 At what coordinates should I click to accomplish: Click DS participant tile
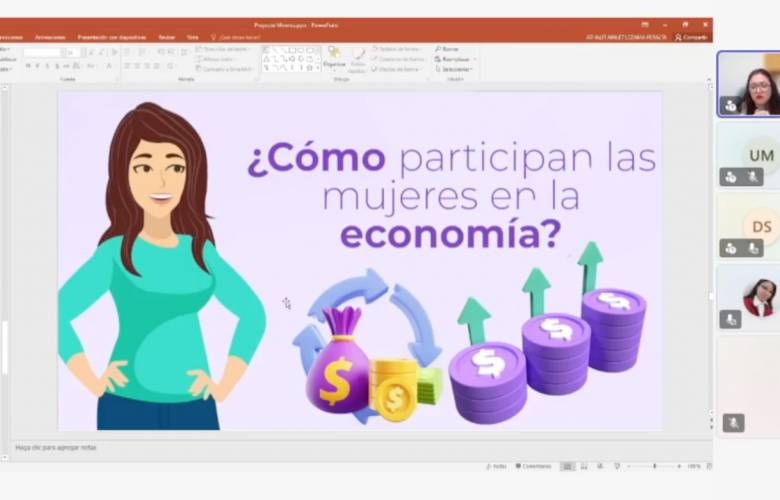click(x=748, y=226)
